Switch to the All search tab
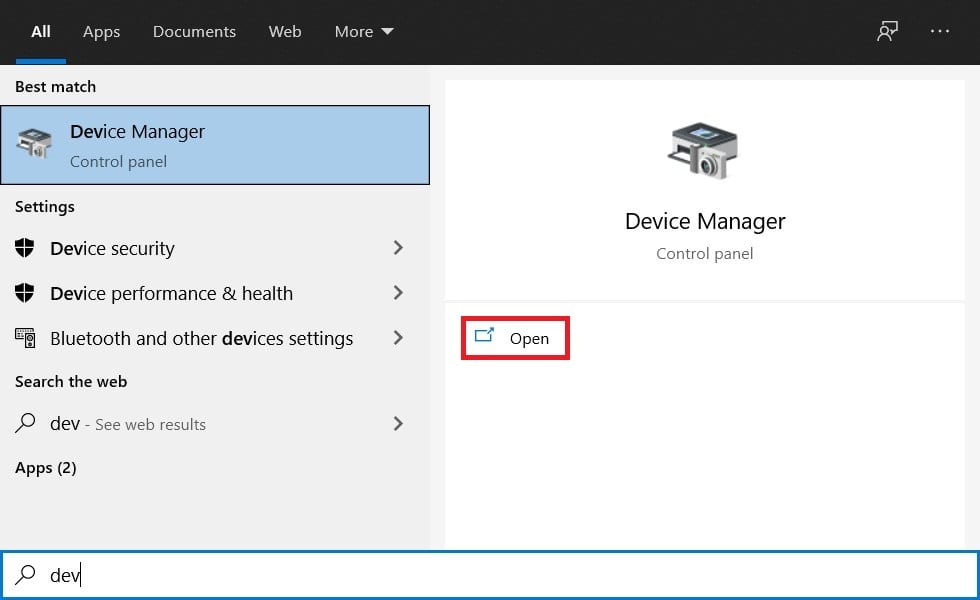980x600 pixels. tap(41, 31)
